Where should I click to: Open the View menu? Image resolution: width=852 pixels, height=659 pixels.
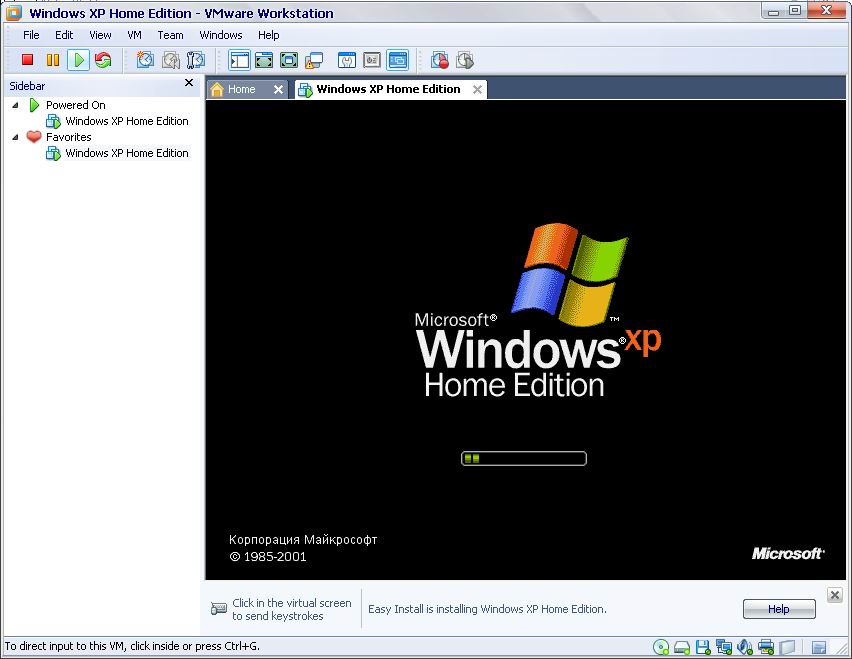tap(100, 35)
